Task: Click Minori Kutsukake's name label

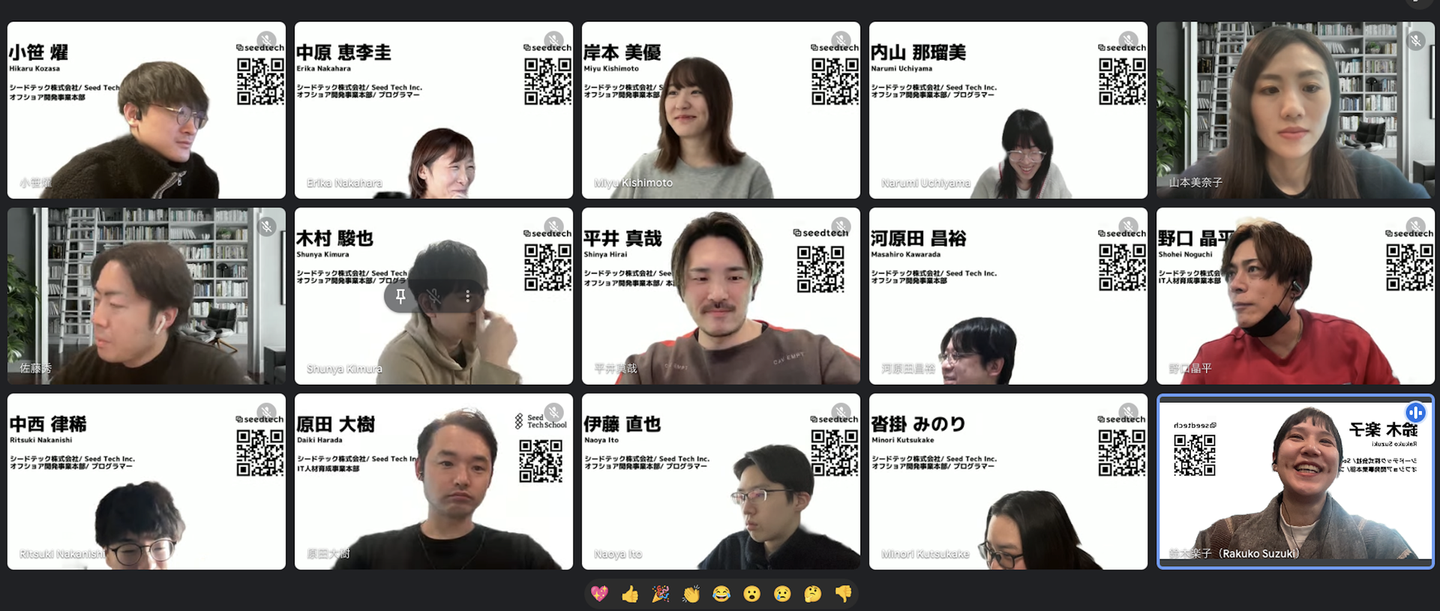Action: click(x=925, y=554)
